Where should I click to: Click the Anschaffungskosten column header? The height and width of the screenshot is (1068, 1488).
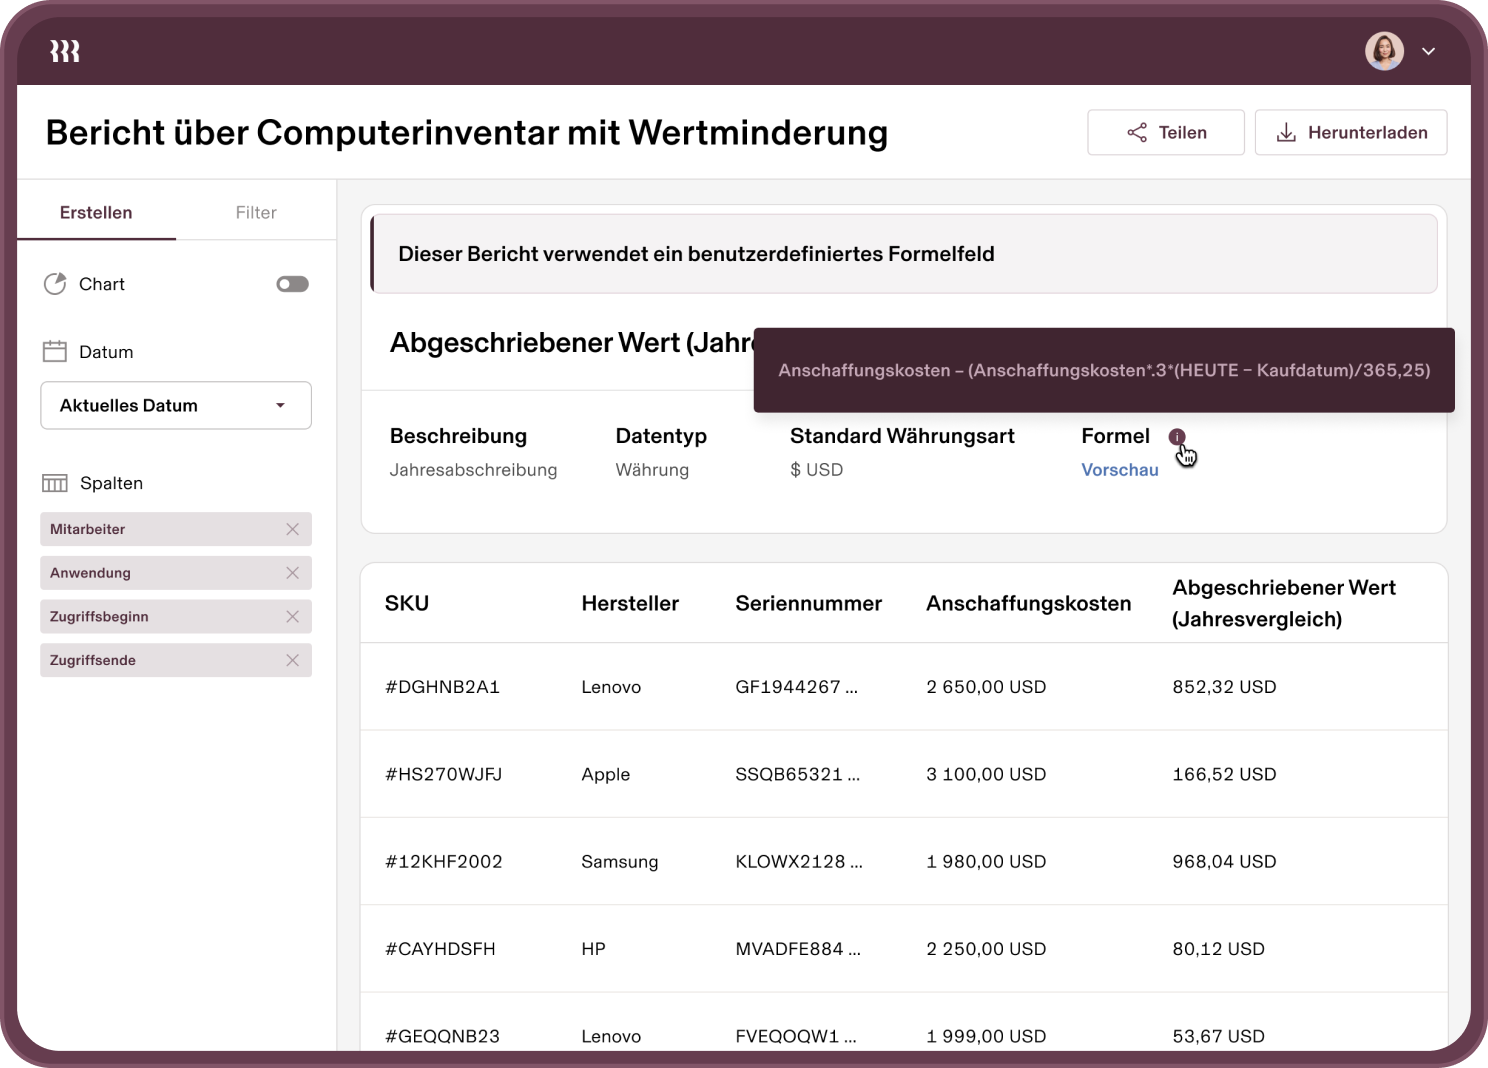pyautogui.click(x=1028, y=604)
